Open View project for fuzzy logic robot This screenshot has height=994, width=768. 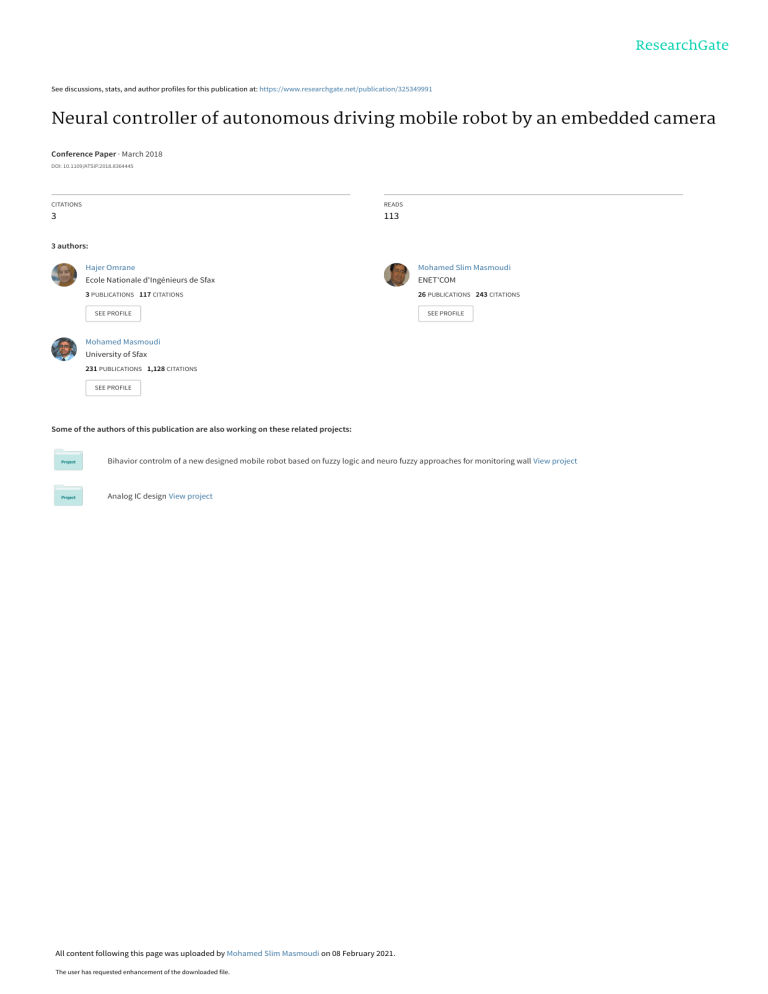[x=555, y=461]
